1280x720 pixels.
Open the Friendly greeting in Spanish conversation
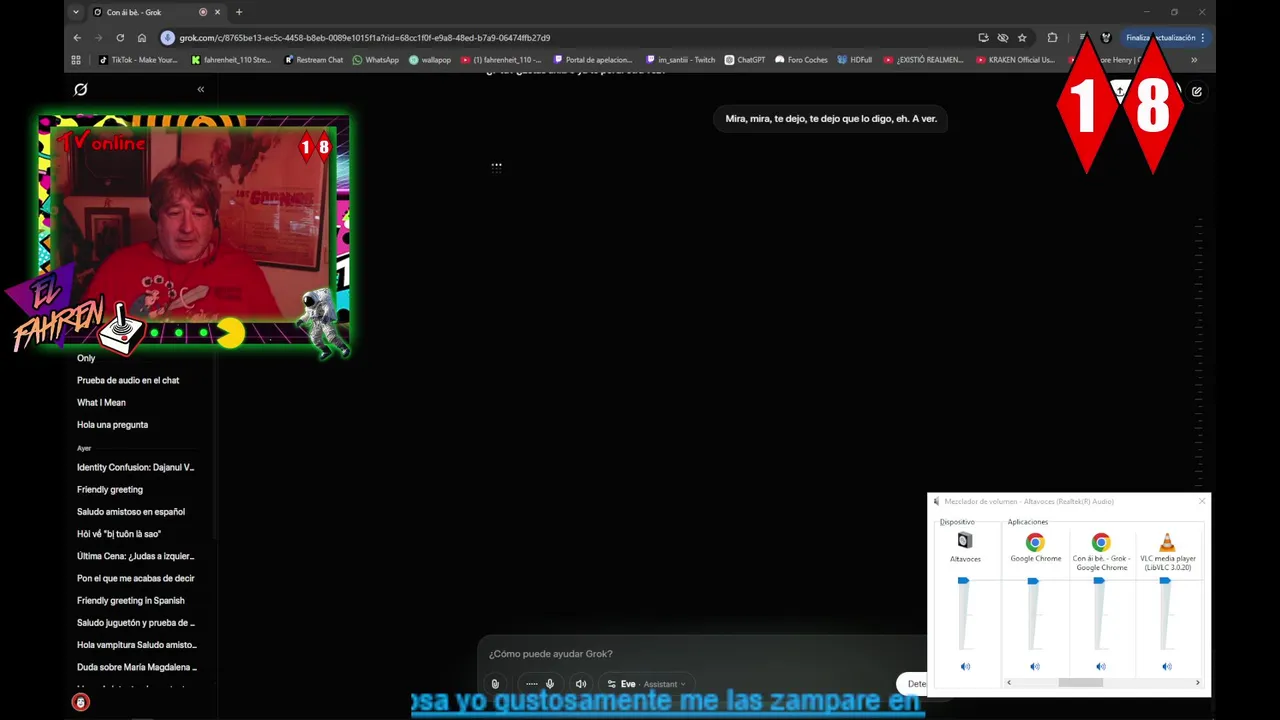click(x=131, y=600)
